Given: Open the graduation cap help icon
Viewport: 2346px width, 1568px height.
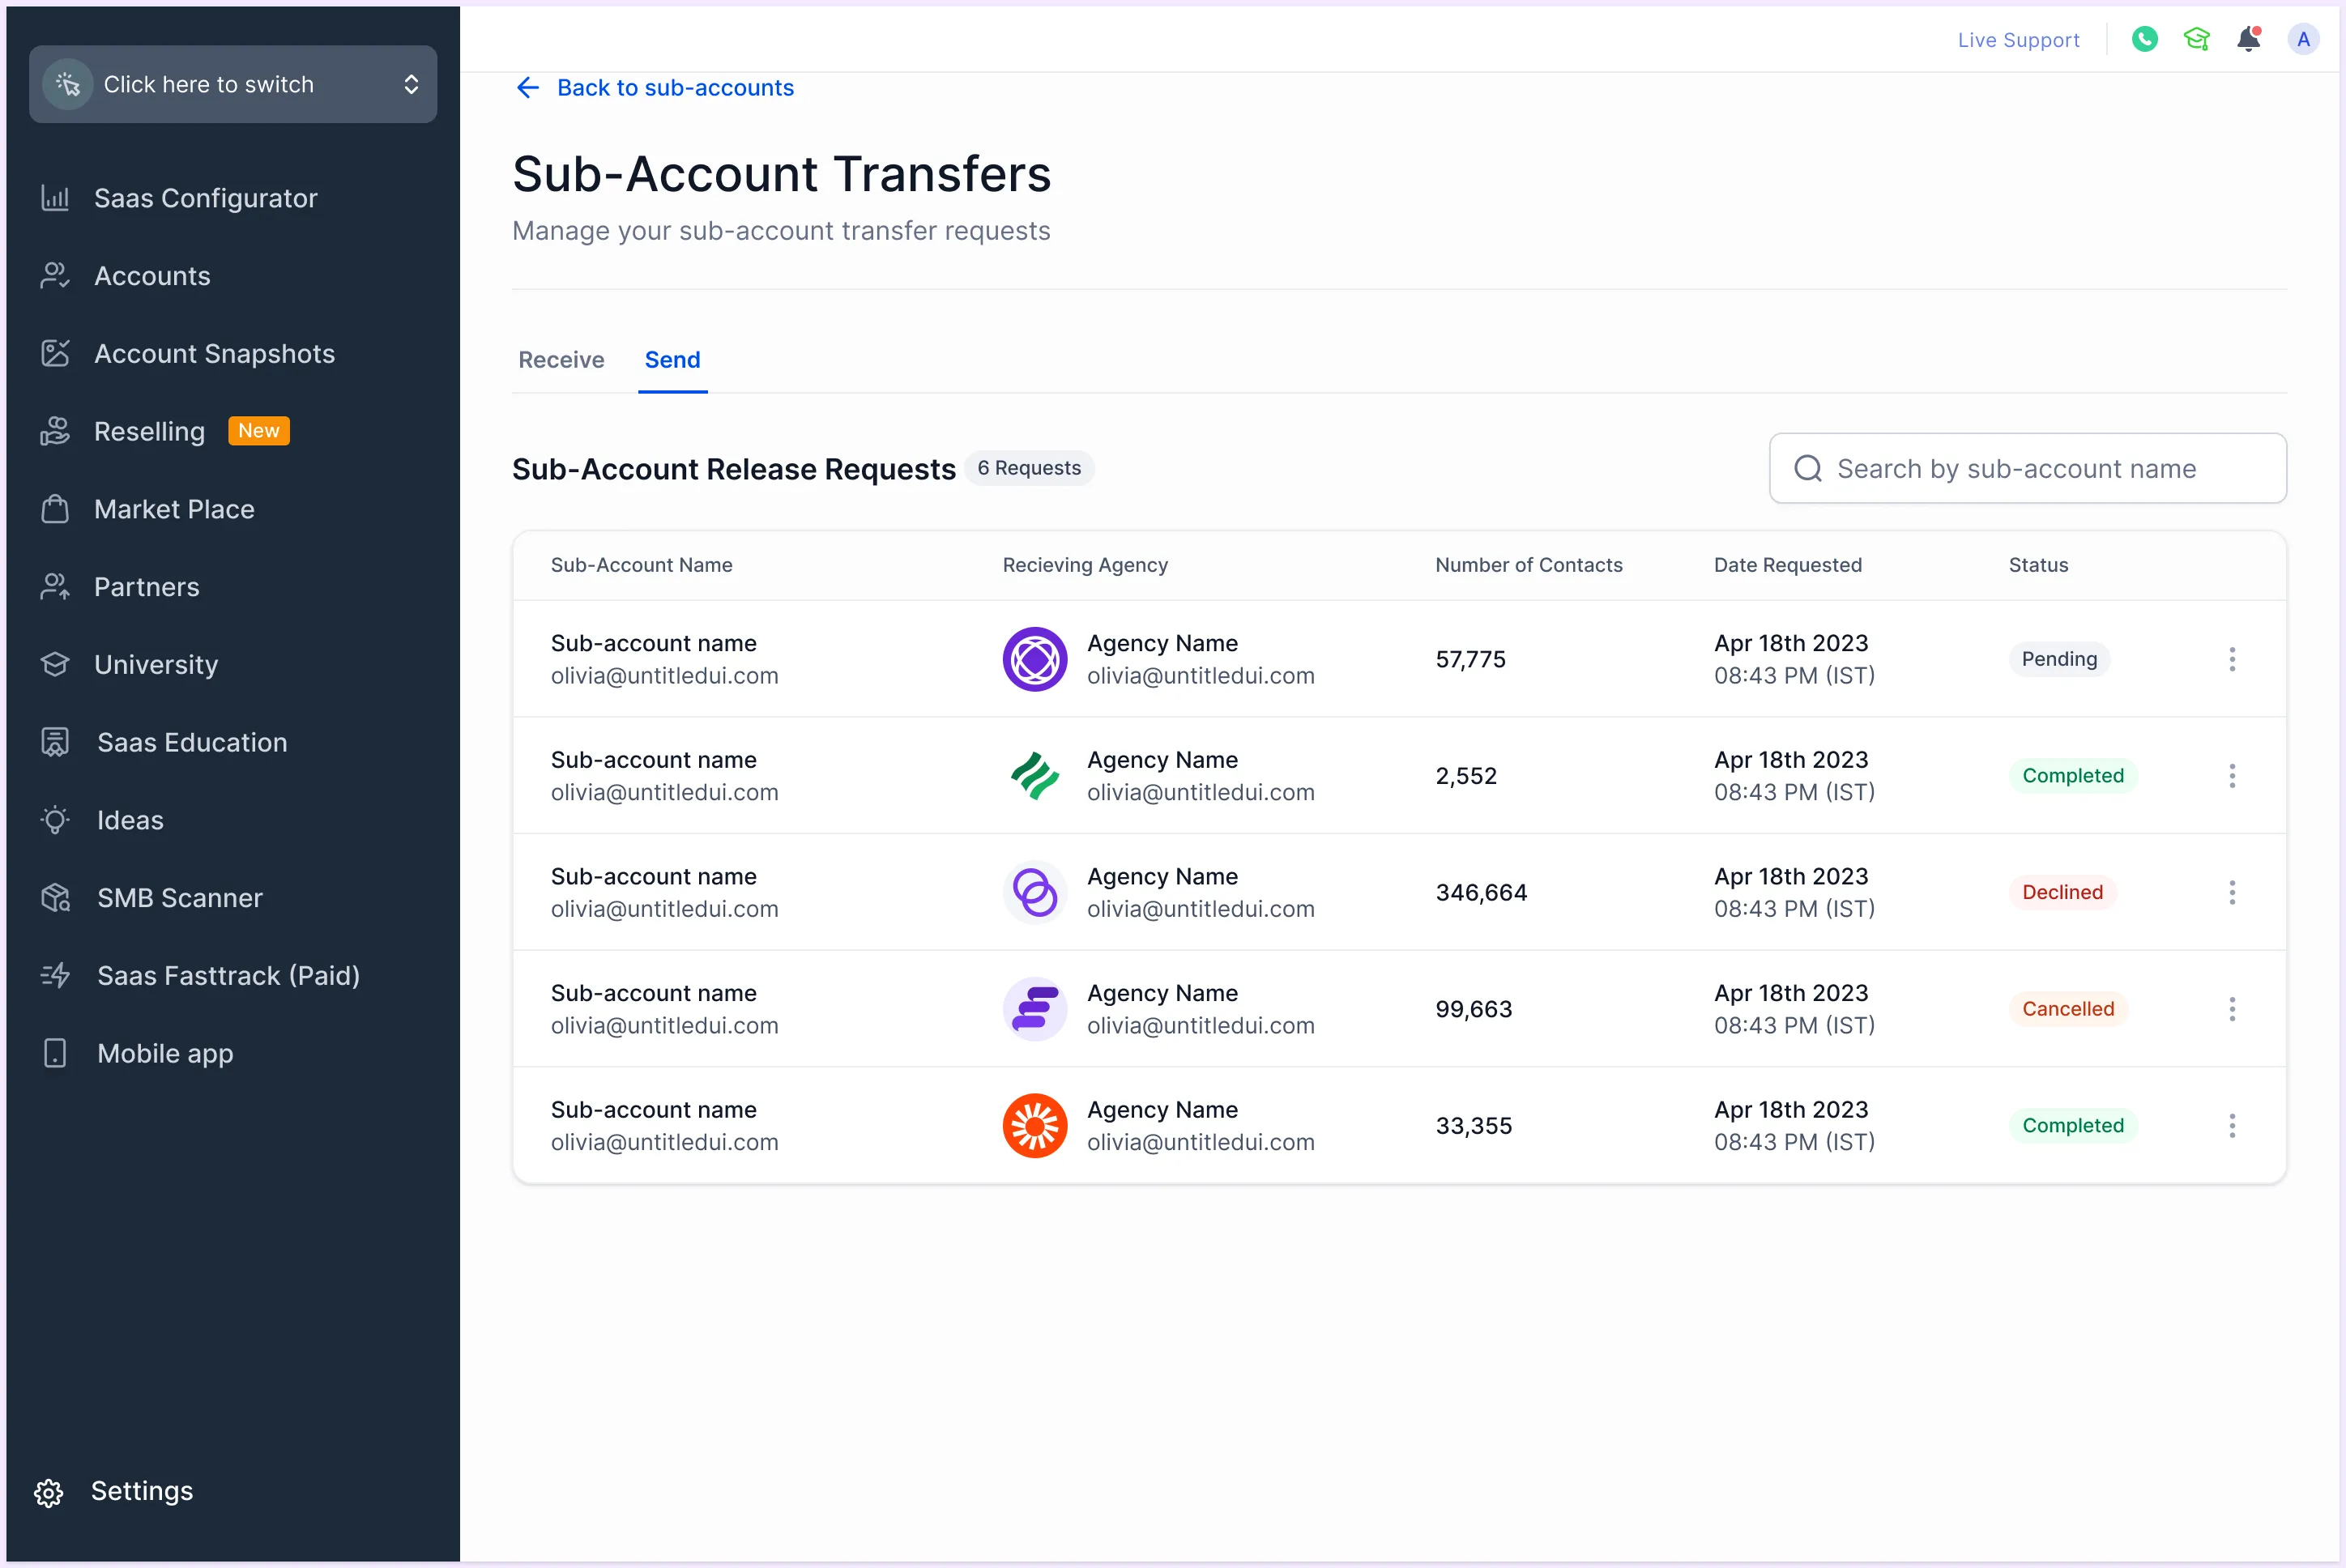Looking at the screenshot, I should point(2196,39).
